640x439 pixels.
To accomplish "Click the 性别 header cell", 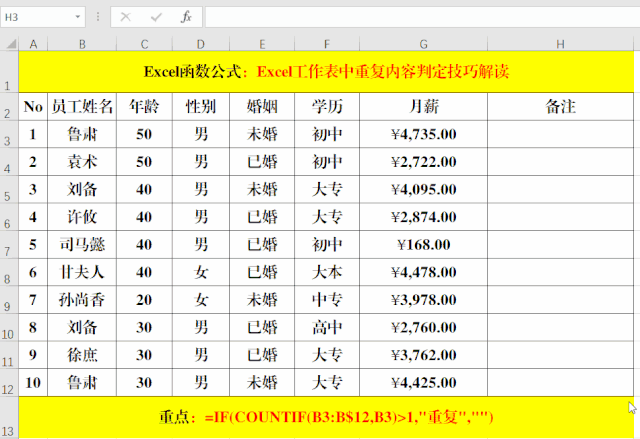I will pos(200,106).
